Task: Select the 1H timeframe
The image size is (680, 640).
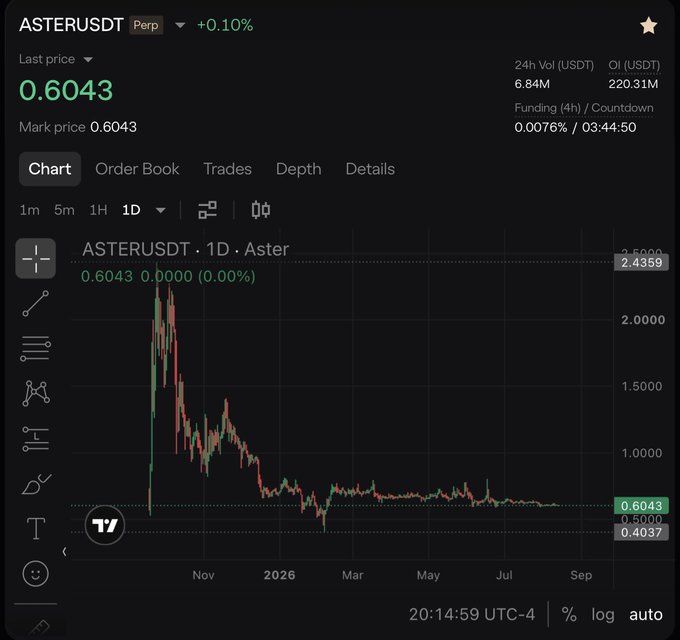Action: (x=98, y=210)
